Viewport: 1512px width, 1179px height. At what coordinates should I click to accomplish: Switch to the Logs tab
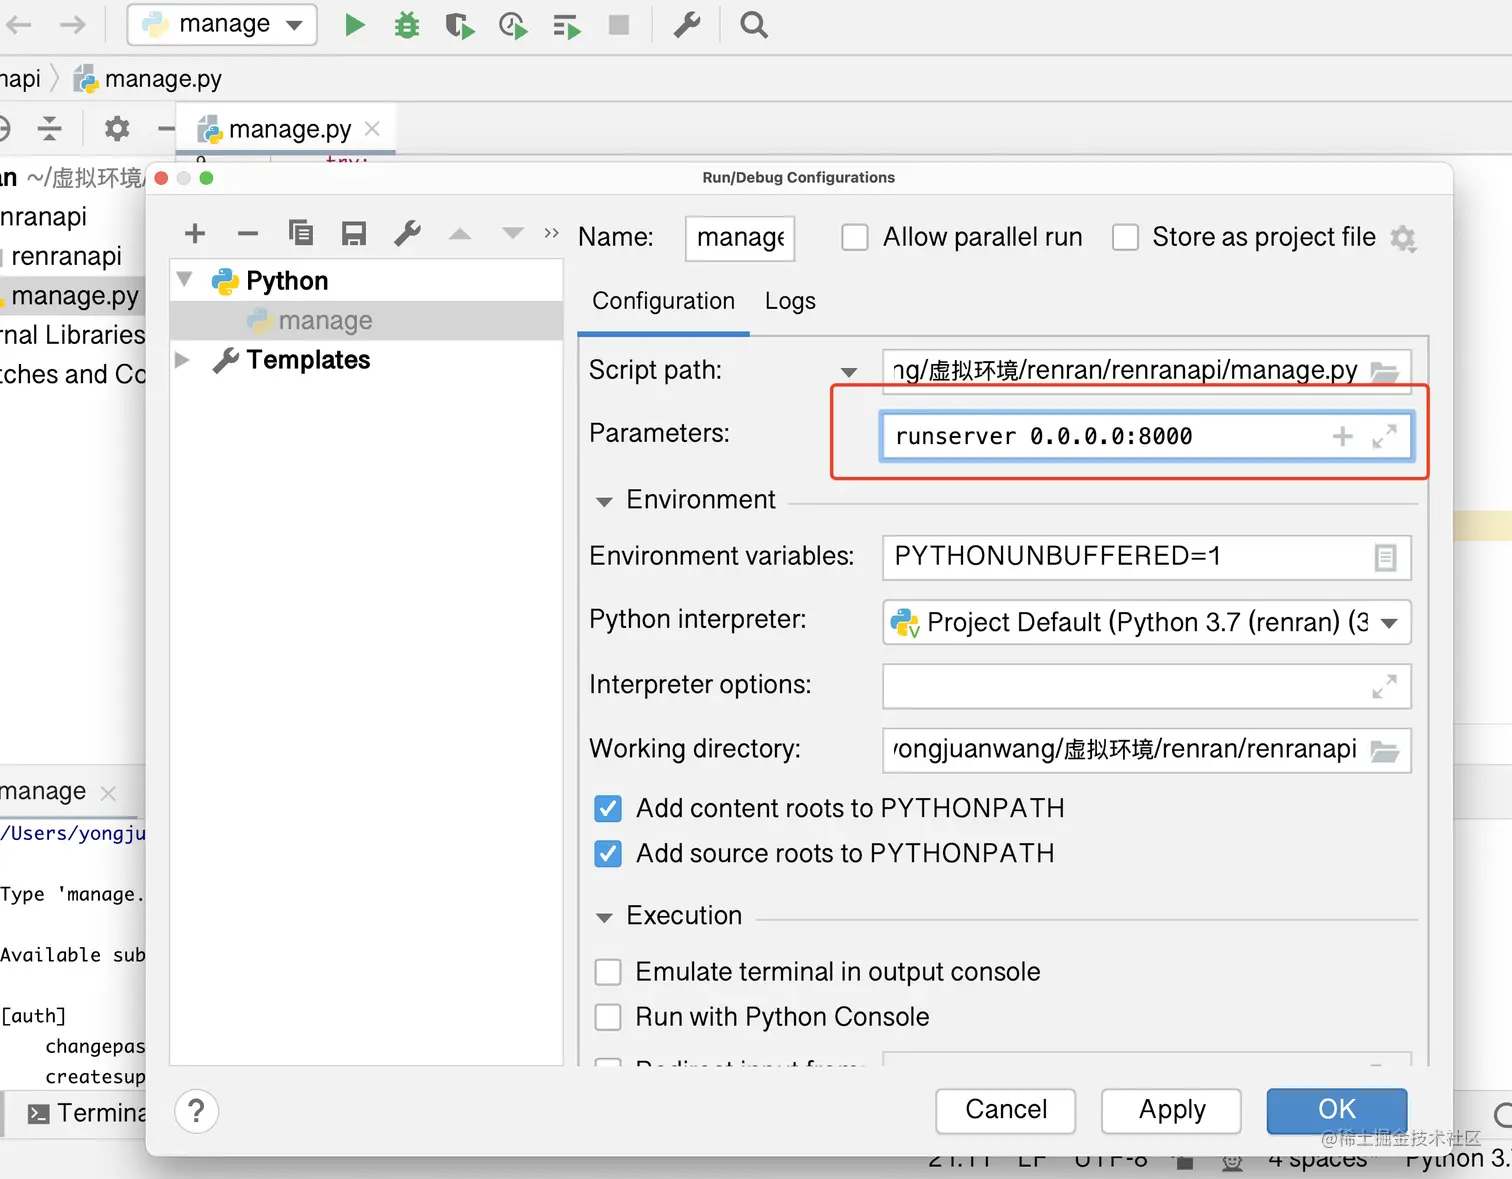click(790, 301)
